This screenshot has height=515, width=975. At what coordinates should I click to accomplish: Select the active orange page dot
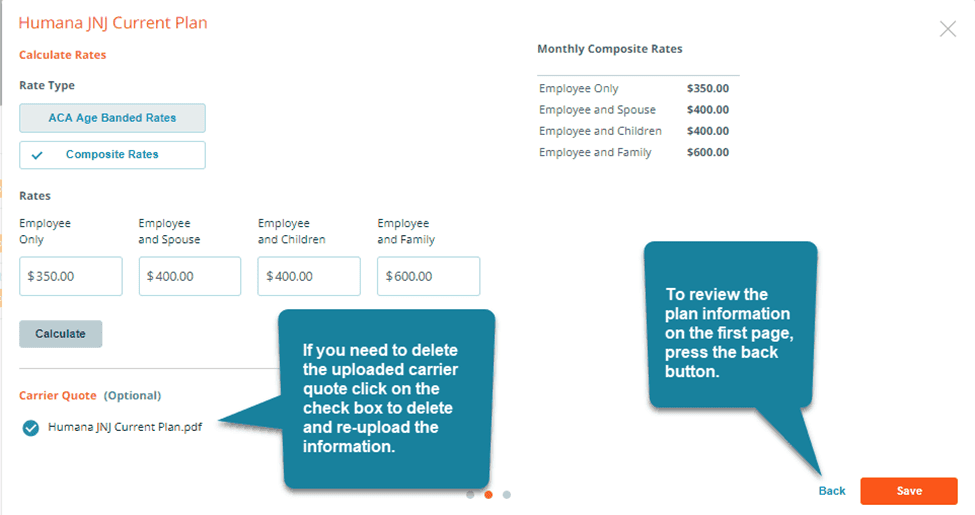488,494
